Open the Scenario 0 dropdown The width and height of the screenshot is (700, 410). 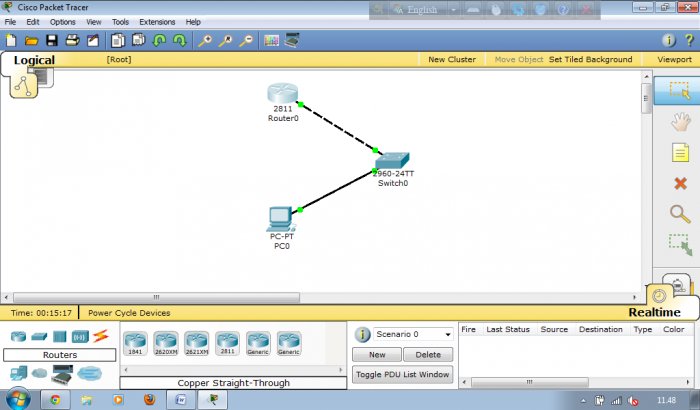pyautogui.click(x=413, y=334)
